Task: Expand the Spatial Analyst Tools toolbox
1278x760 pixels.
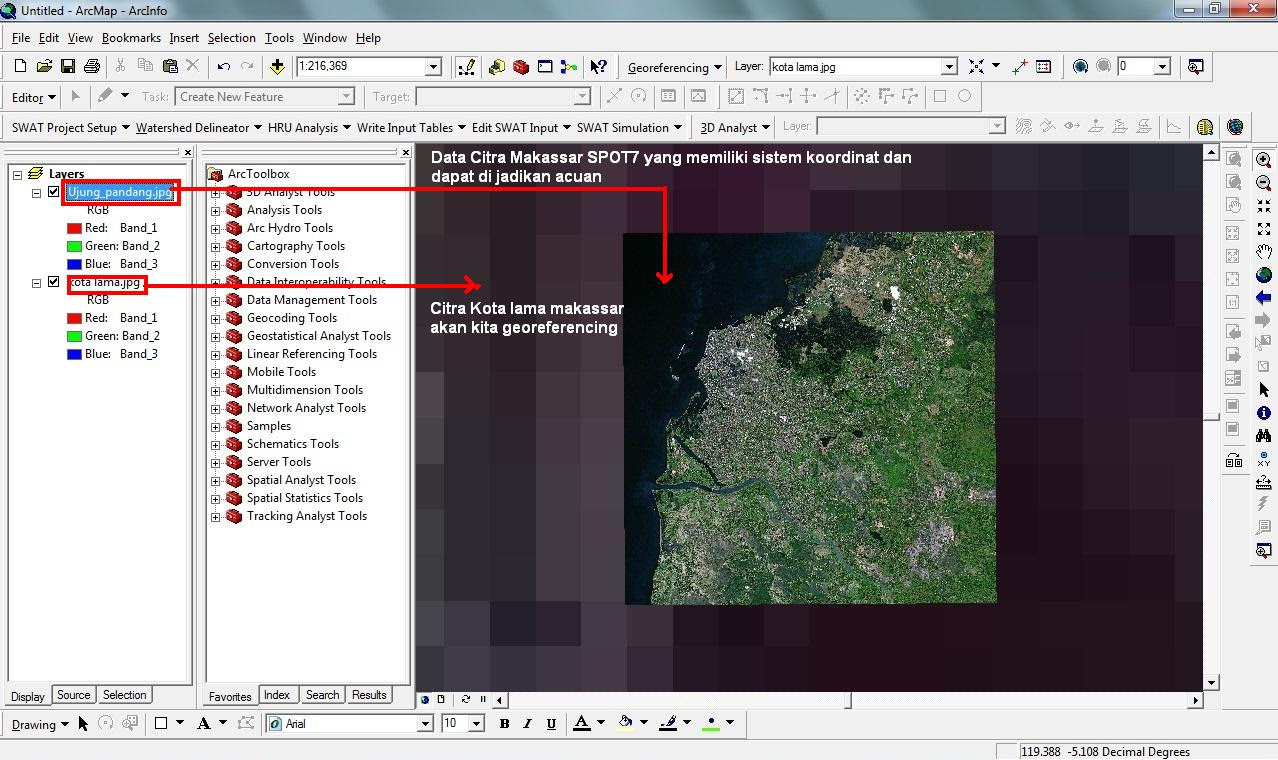Action: (215, 480)
